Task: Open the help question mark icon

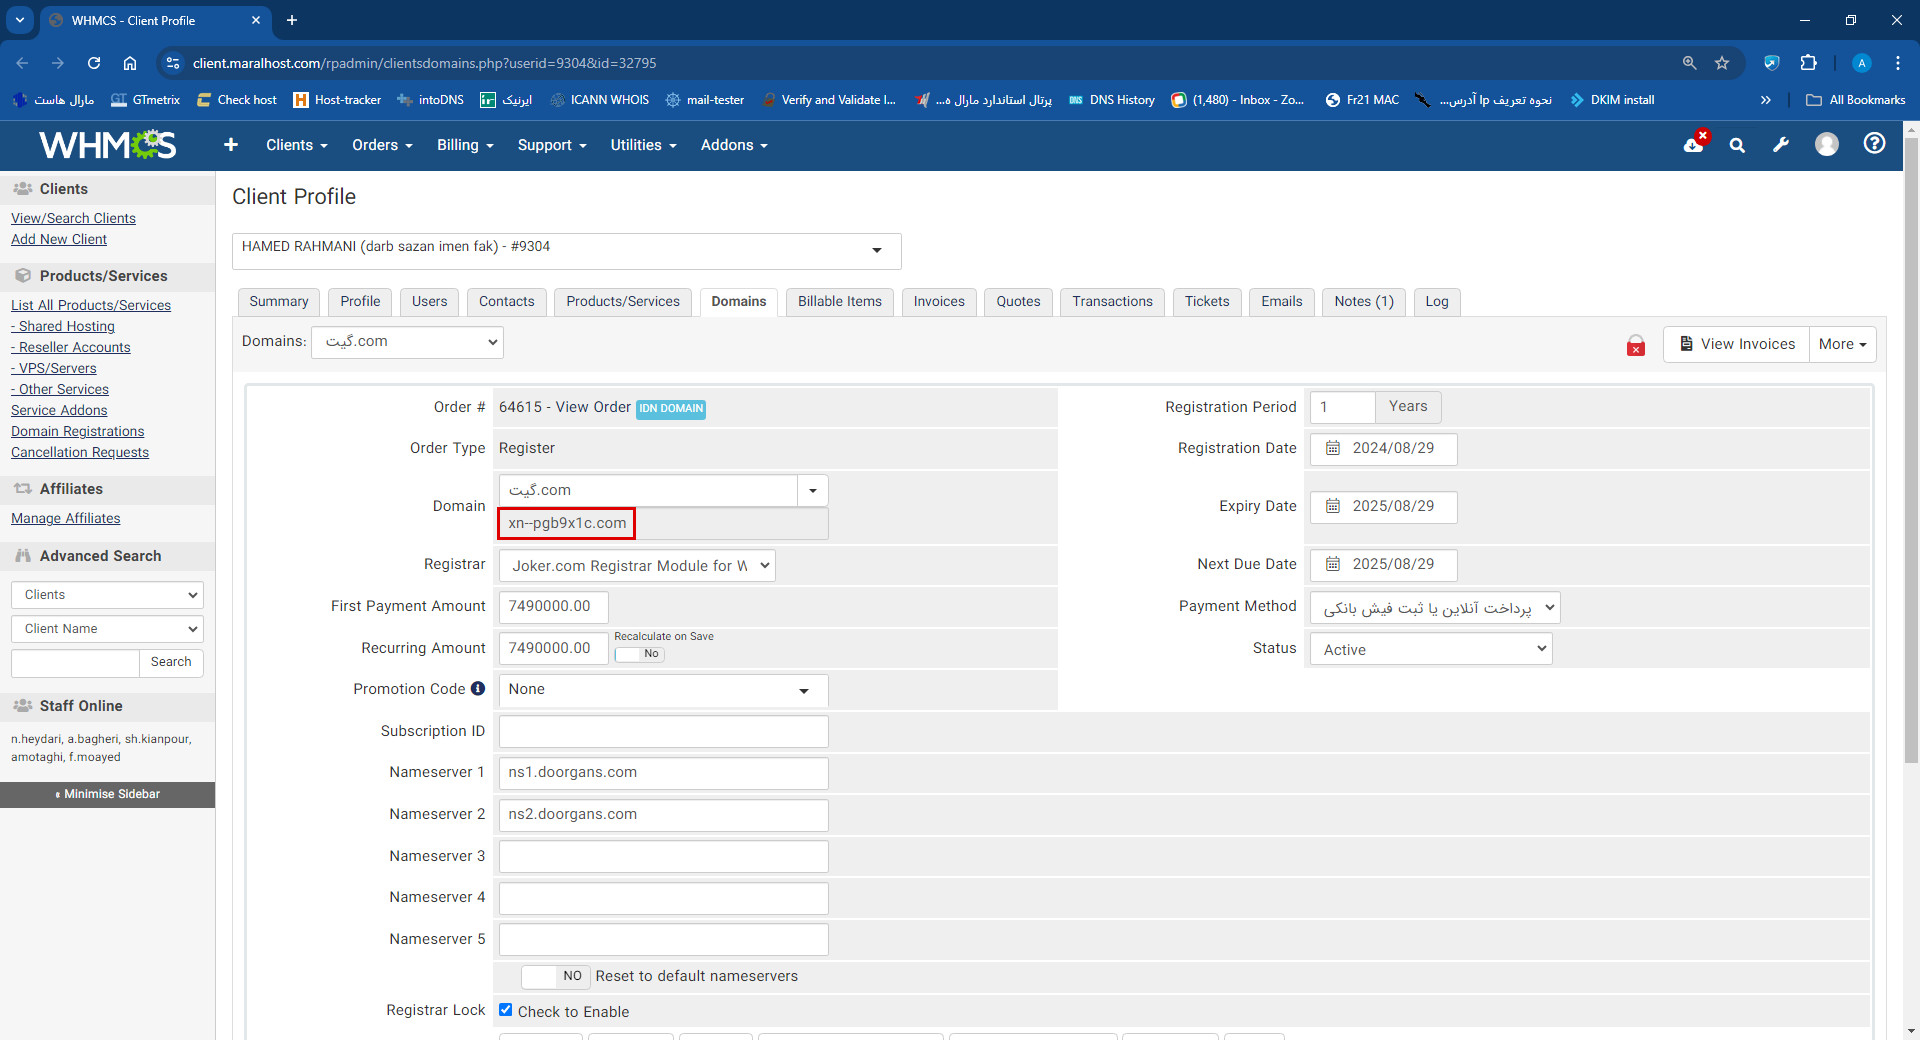Action: pyautogui.click(x=1874, y=144)
